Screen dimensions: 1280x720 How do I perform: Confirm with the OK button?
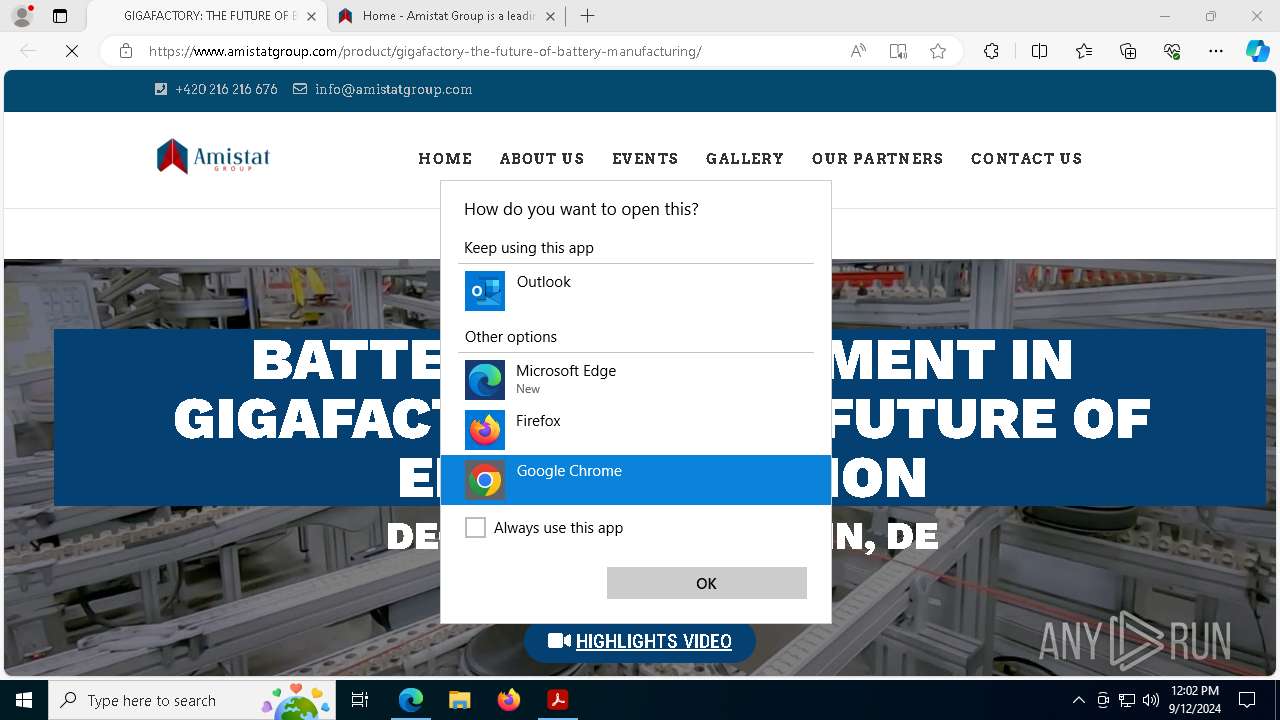(x=706, y=583)
